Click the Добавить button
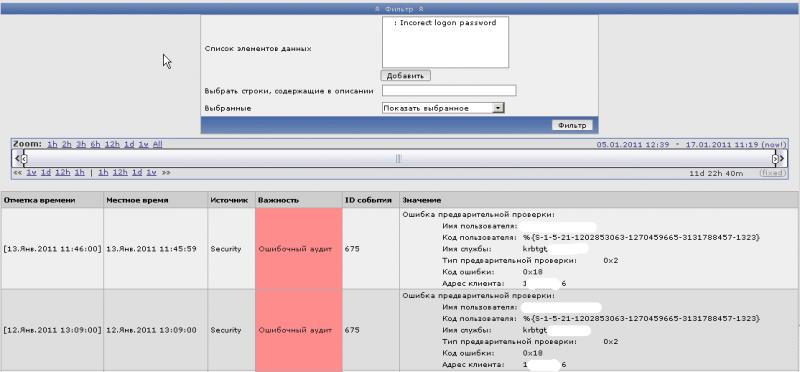Screen dimensions: 800x372 click(x=406, y=76)
